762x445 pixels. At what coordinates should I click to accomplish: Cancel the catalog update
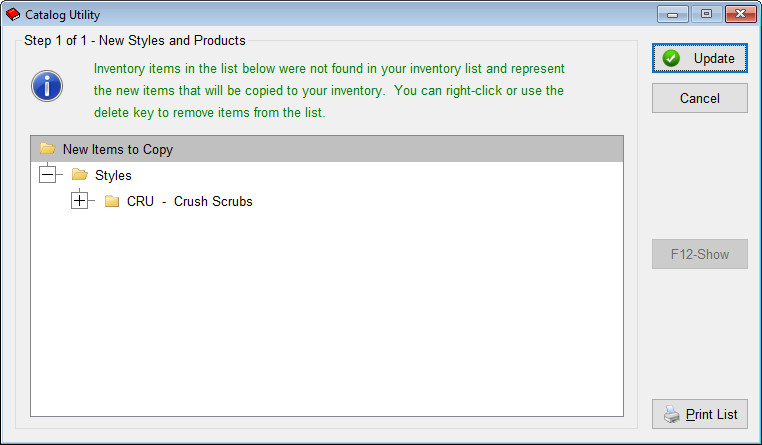pyautogui.click(x=700, y=98)
